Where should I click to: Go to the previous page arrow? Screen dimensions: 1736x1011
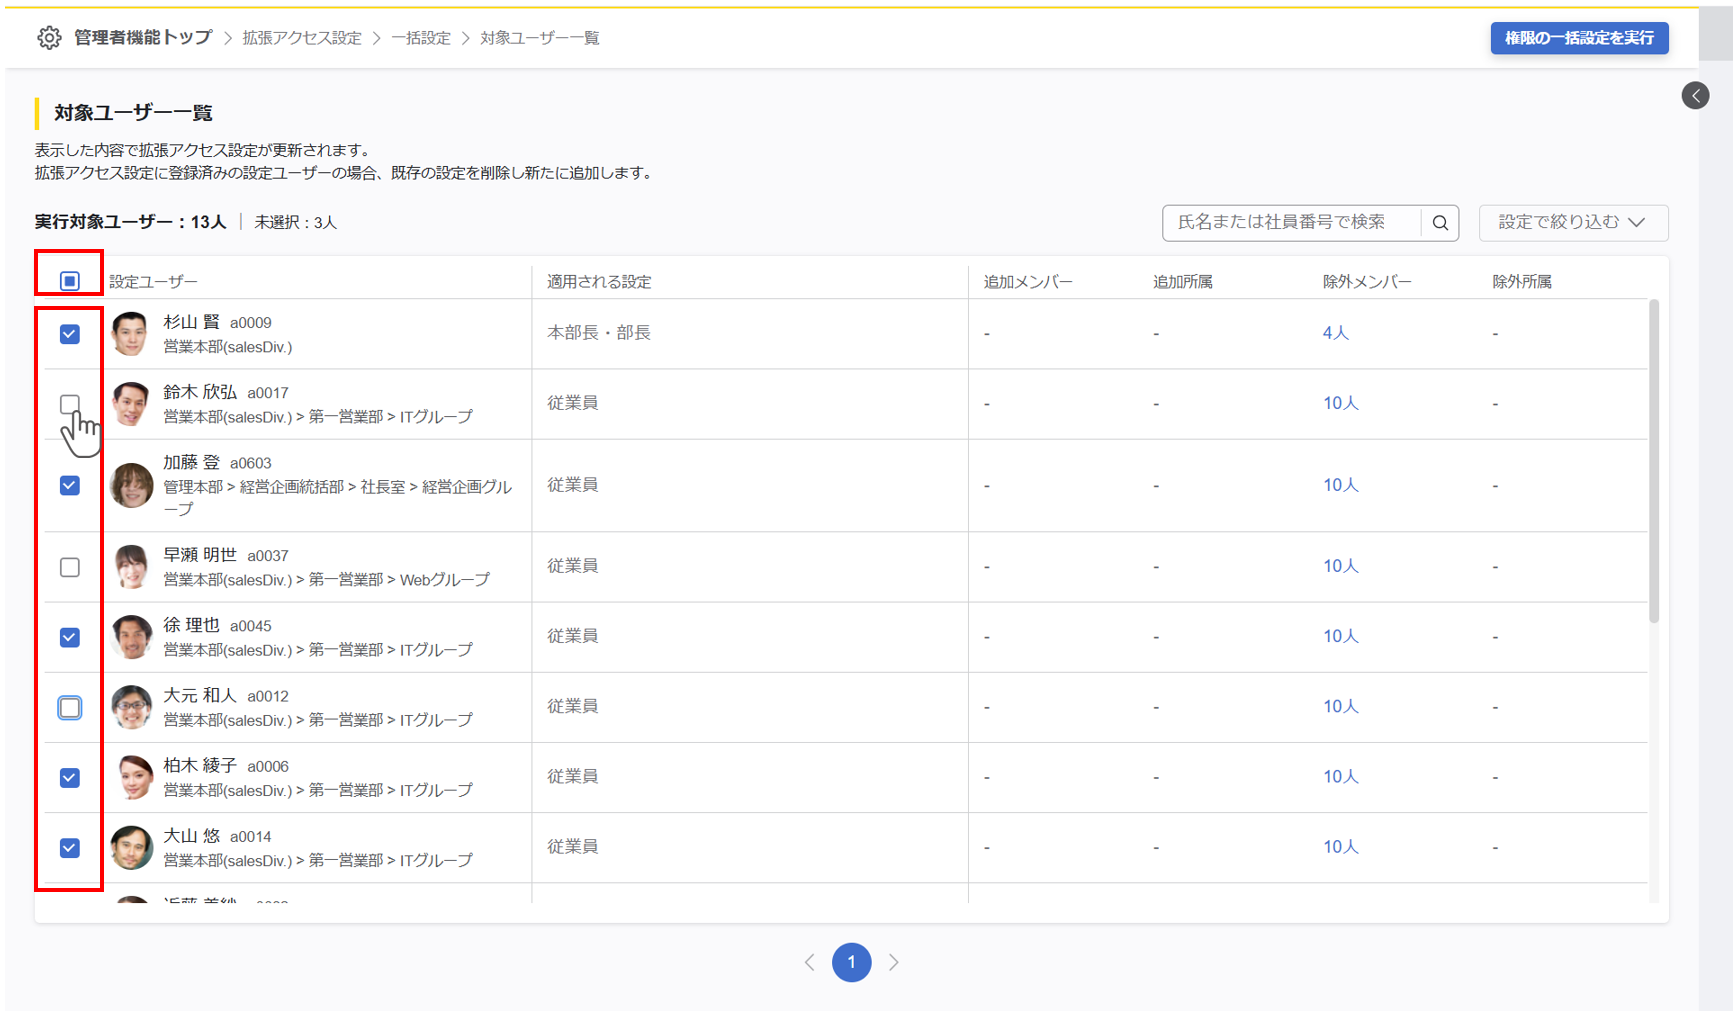(x=810, y=962)
